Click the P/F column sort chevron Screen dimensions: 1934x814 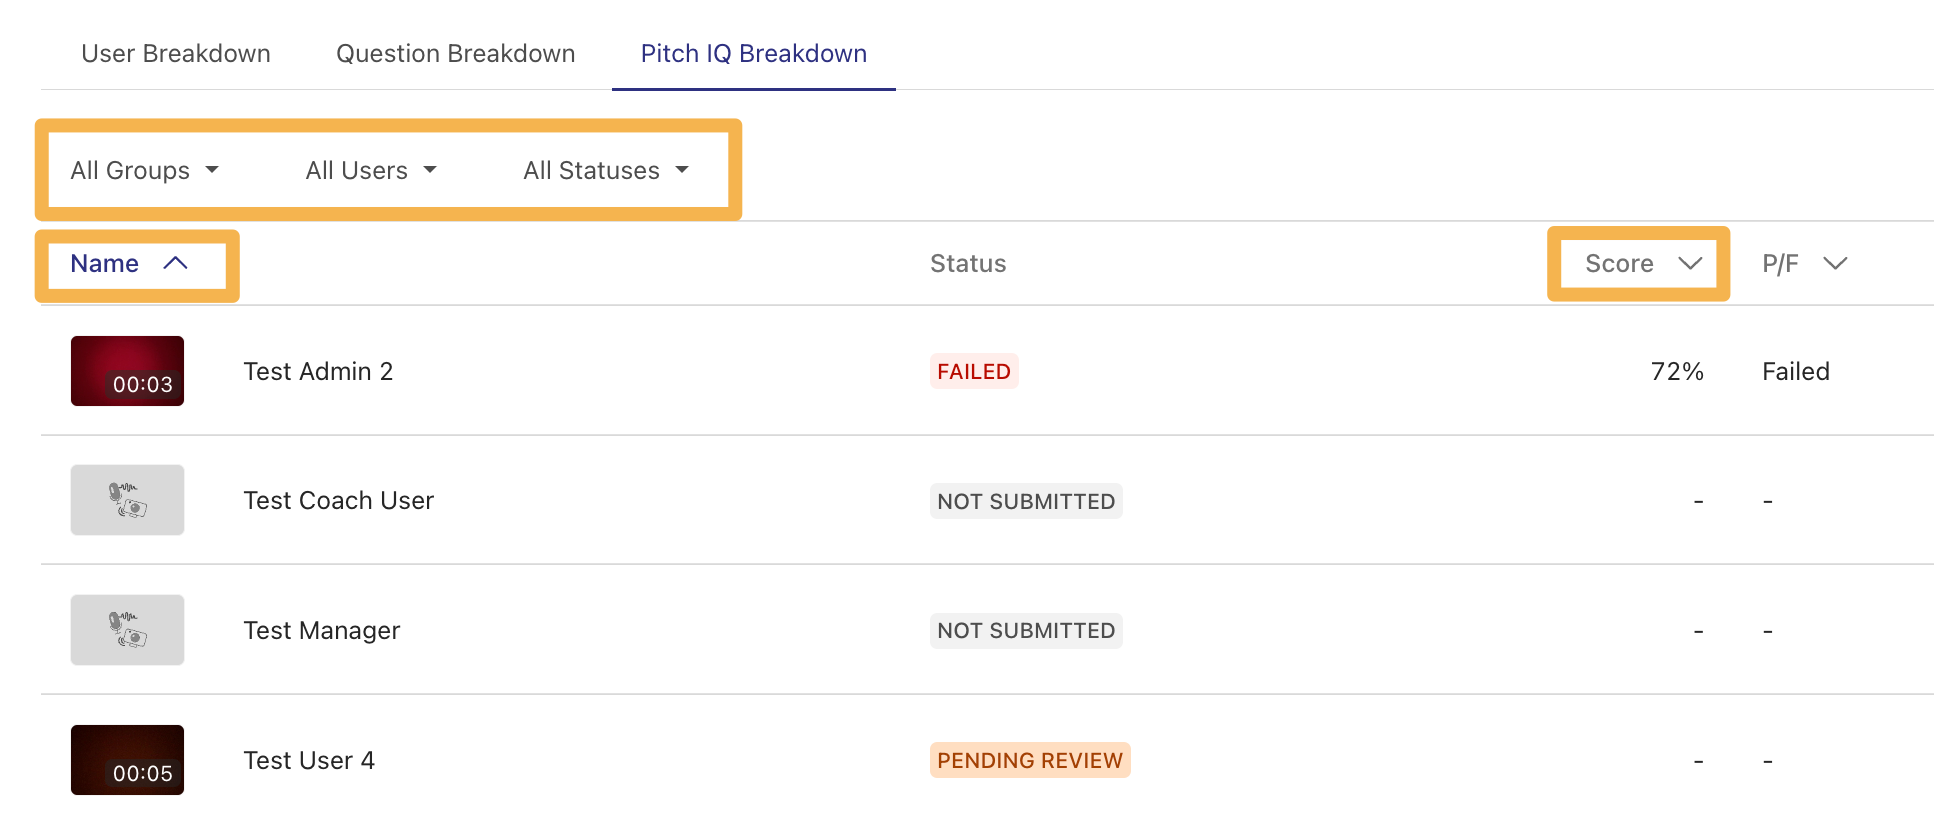coord(1835,263)
